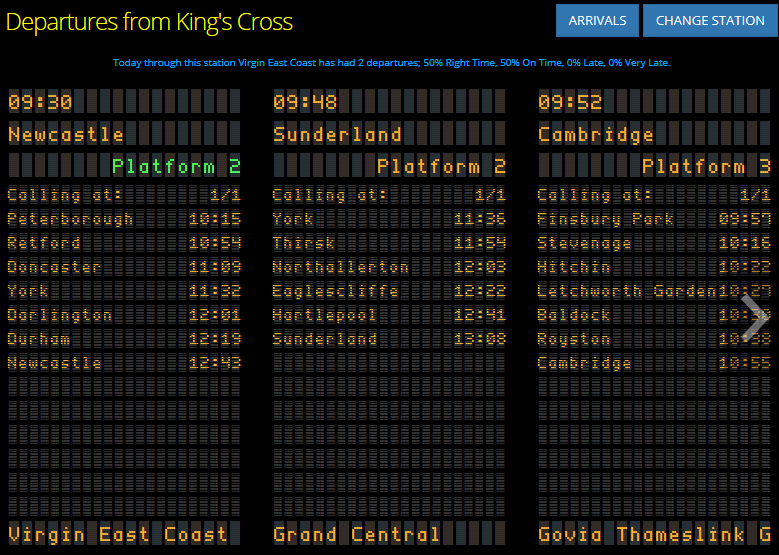
Task: Select Peterborough 10:15 calling point
Action: click(x=124, y=219)
